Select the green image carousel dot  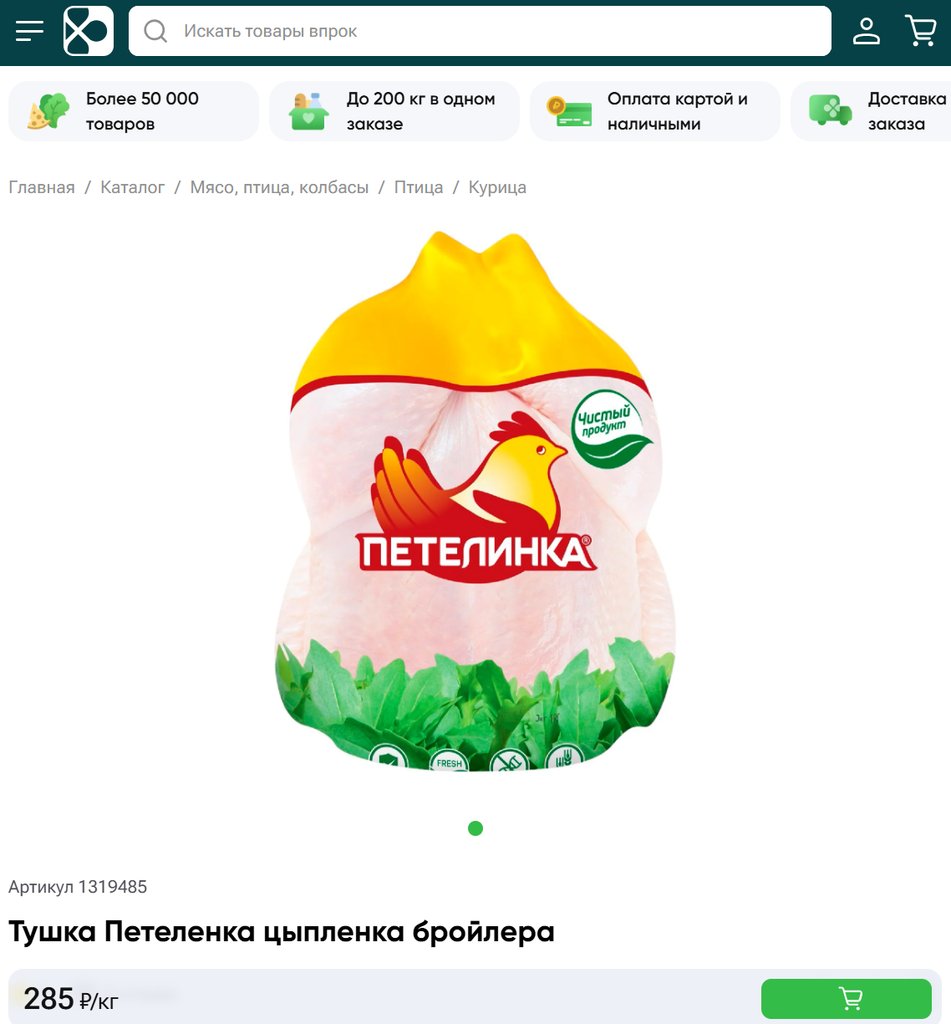(x=476, y=828)
